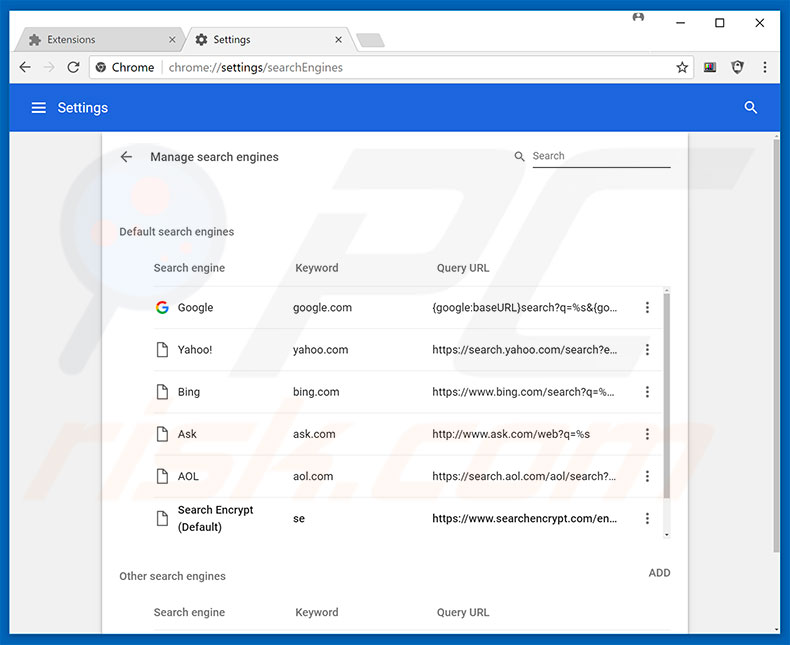Expand more actions menu for Bing
The width and height of the screenshot is (790, 645).
click(647, 392)
